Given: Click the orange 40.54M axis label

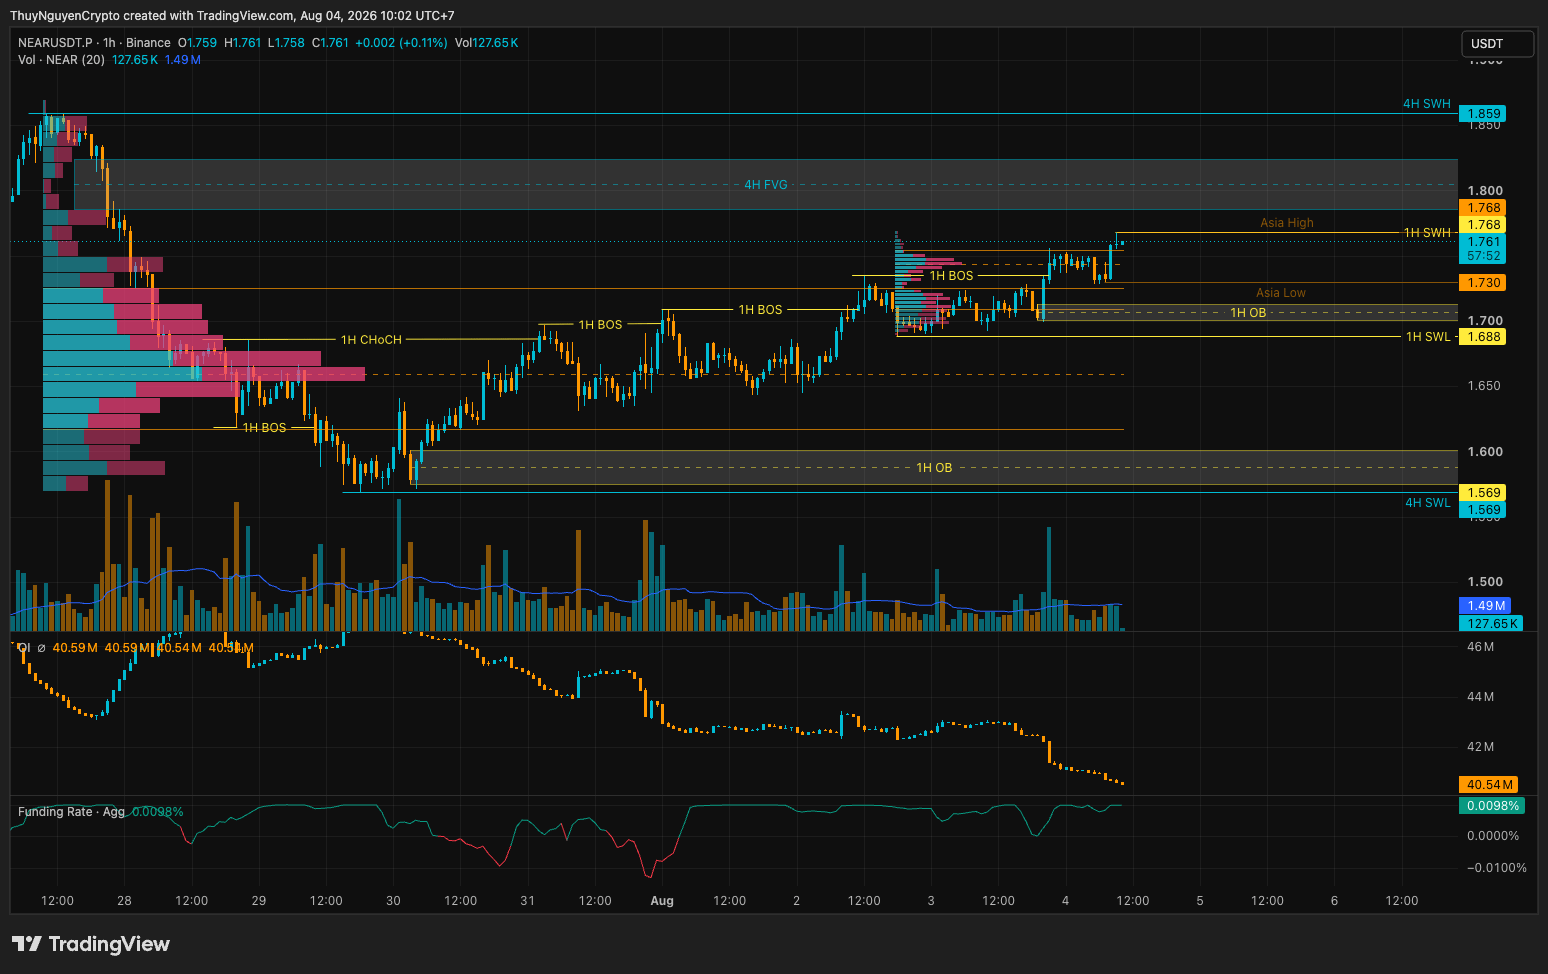Looking at the screenshot, I should click(1489, 785).
